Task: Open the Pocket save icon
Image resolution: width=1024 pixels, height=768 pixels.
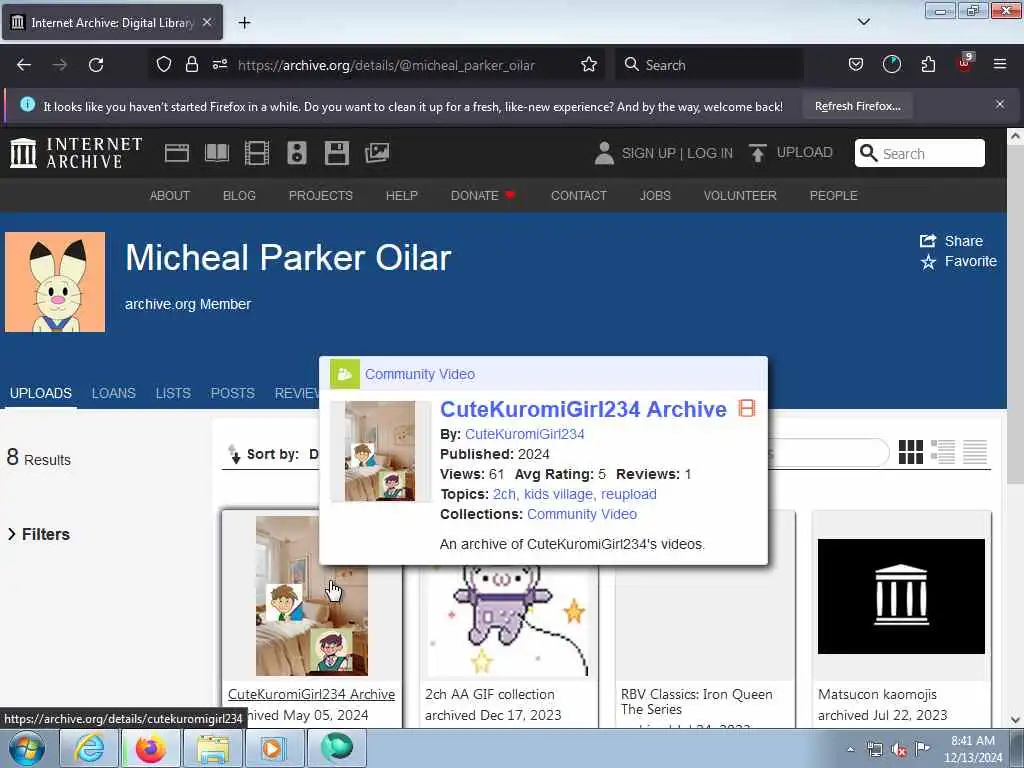Action: click(856, 65)
